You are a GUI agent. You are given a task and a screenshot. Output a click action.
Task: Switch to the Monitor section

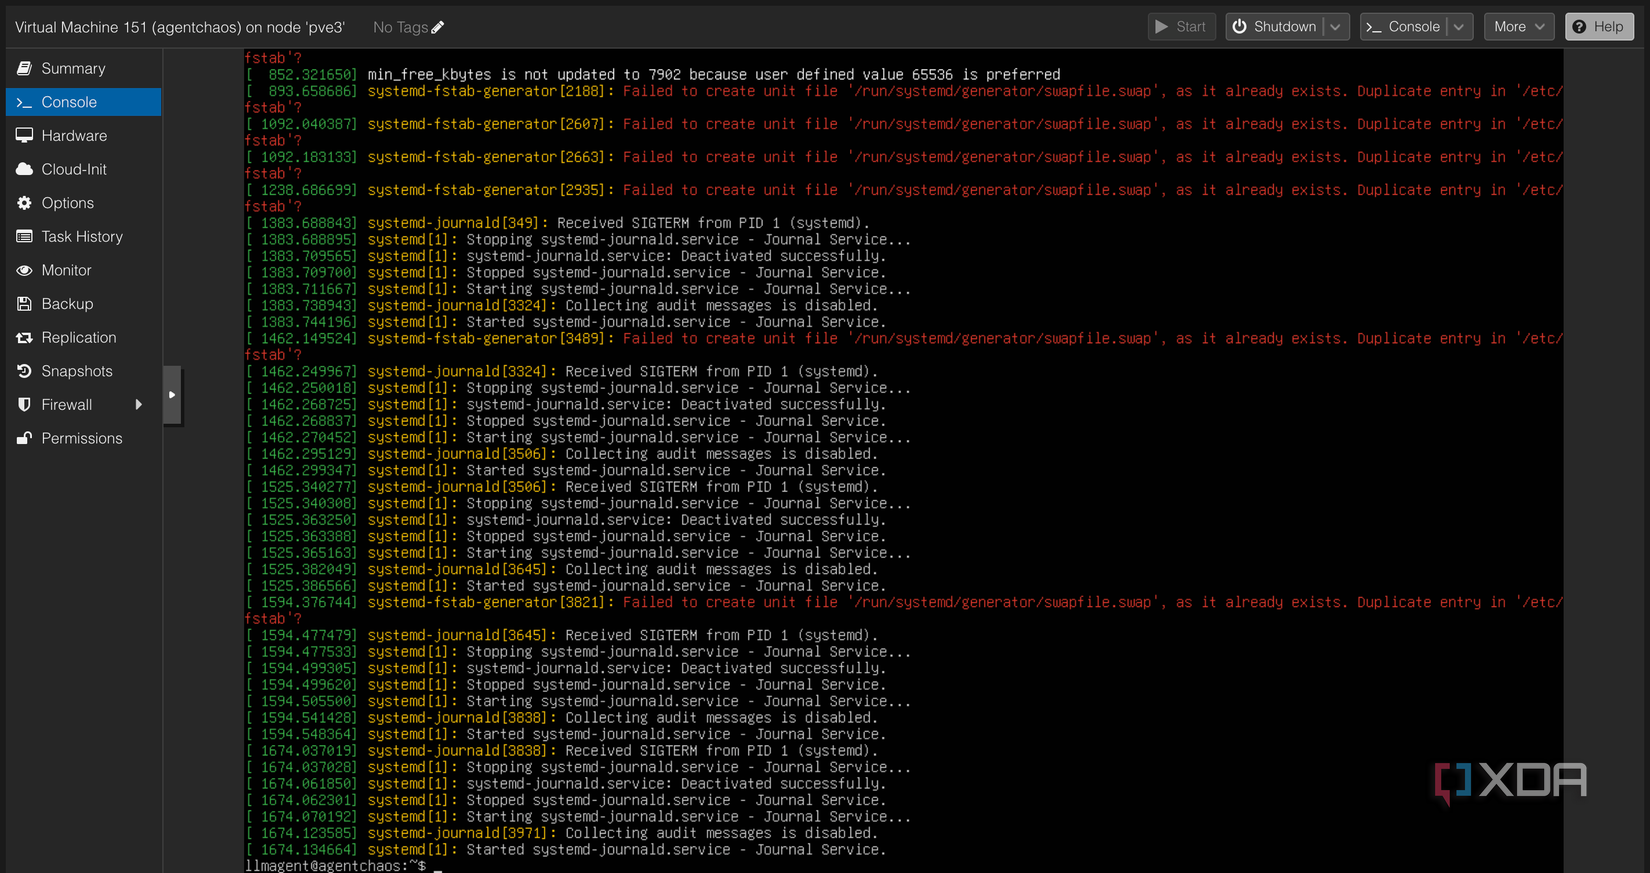click(x=84, y=270)
